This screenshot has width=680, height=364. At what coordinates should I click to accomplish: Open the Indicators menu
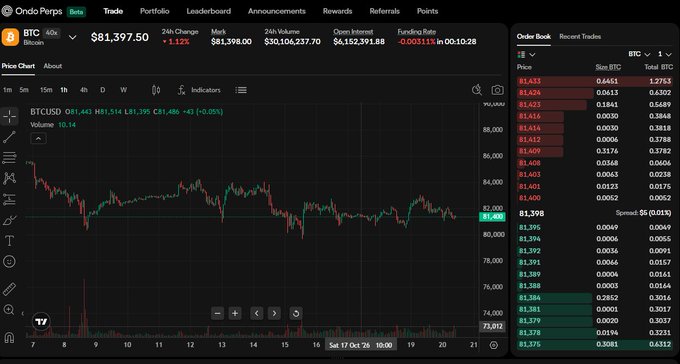[x=199, y=90]
